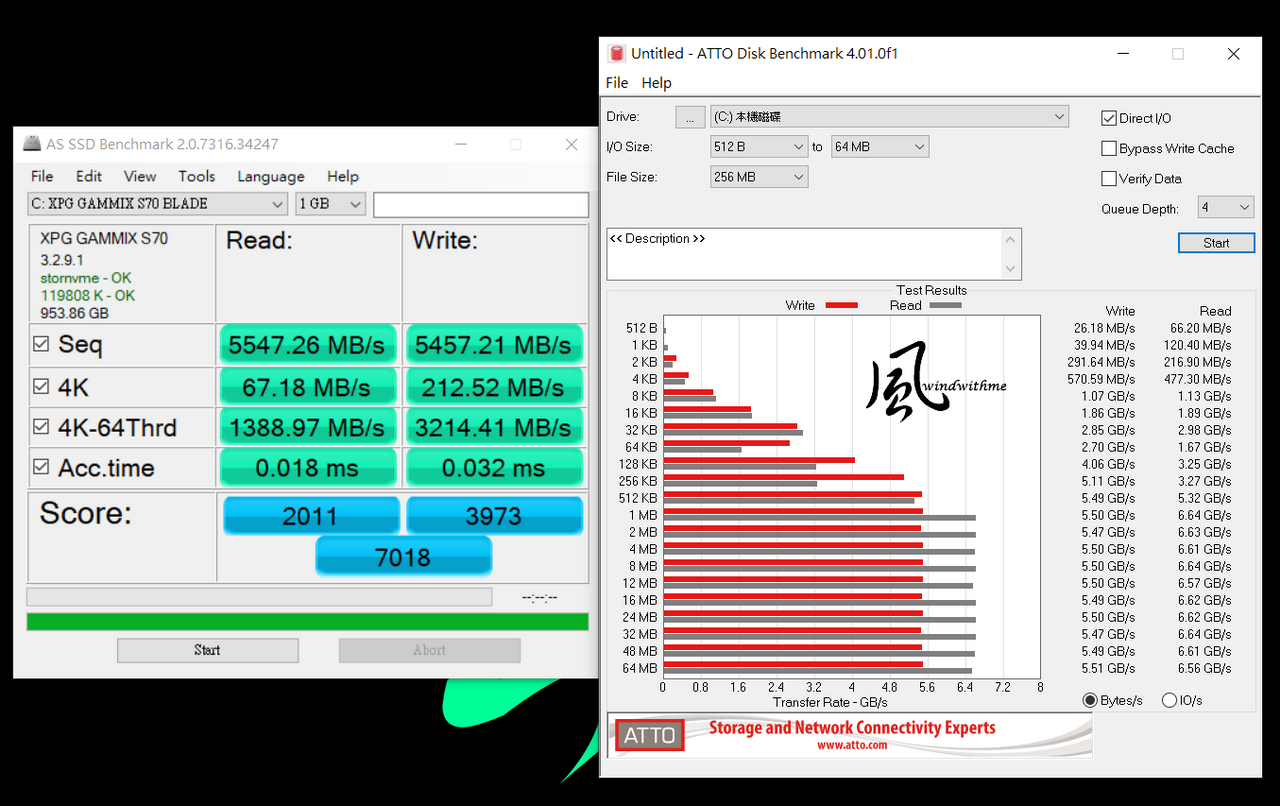1280x806 pixels.
Task: Open AS SSD Help menu
Action: pos(343,176)
